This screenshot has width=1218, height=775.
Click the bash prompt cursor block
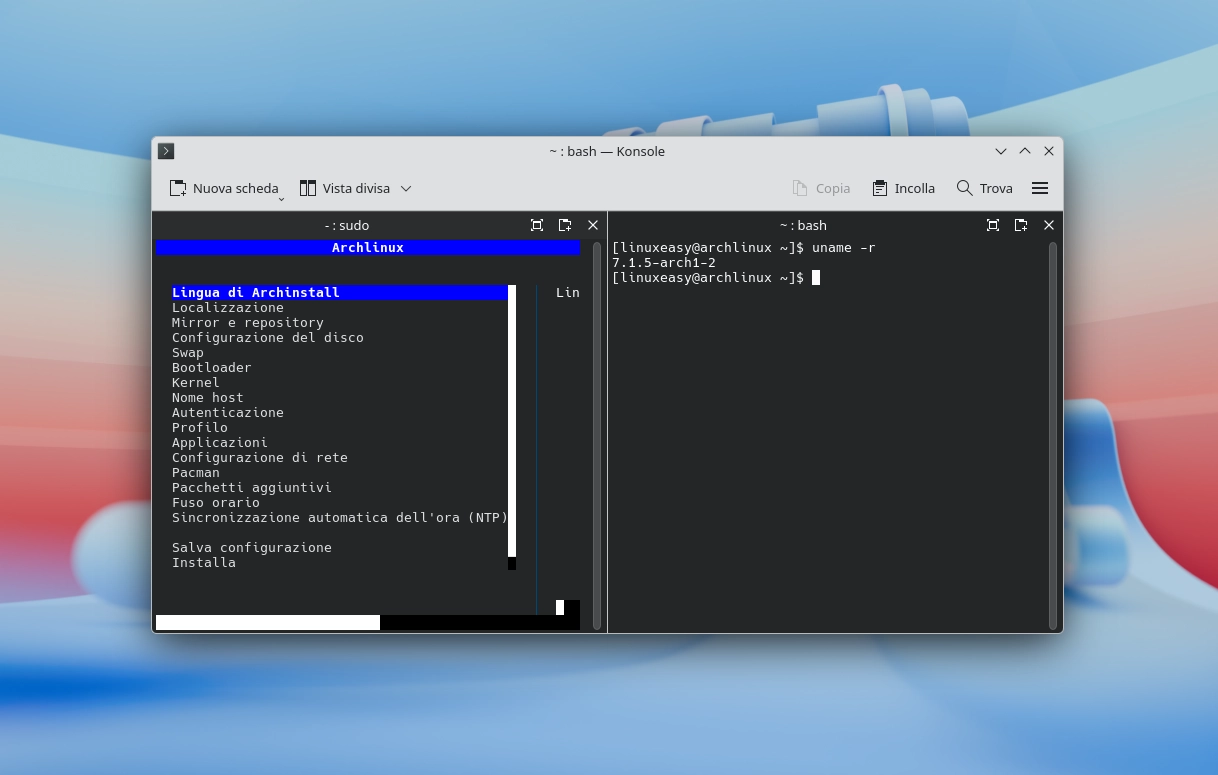(x=816, y=277)
